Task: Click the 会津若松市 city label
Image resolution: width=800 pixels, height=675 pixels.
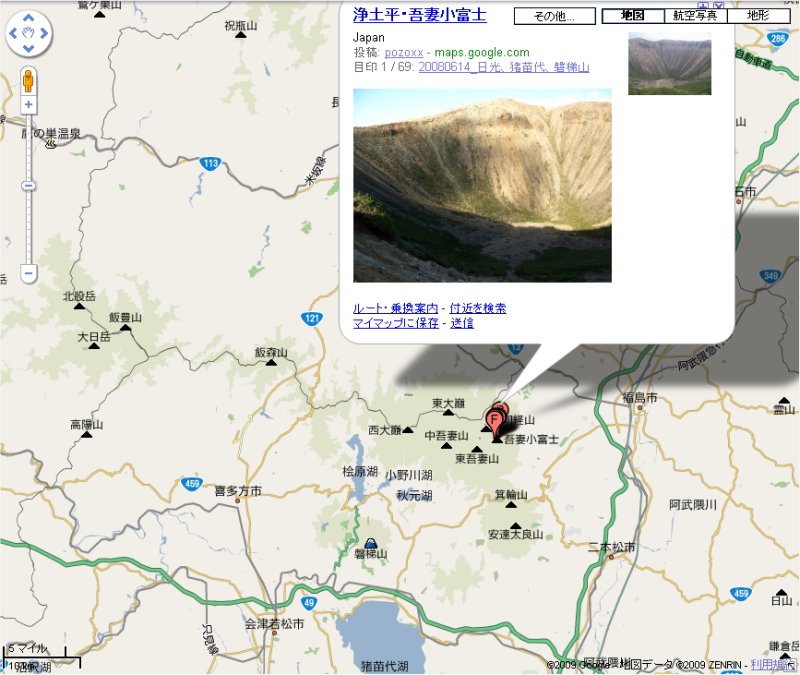Action: [274, 623]
